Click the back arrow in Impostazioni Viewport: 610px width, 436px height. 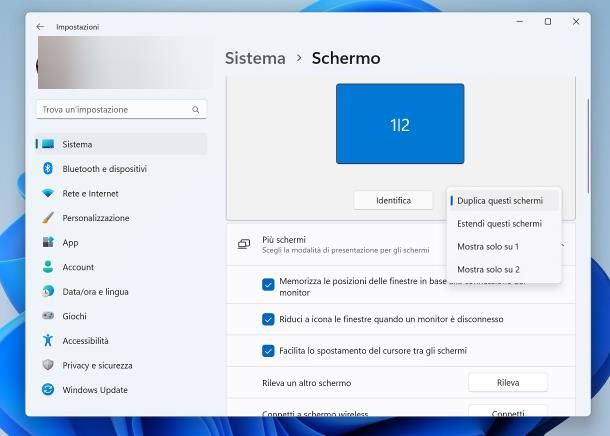click(40, 27)
